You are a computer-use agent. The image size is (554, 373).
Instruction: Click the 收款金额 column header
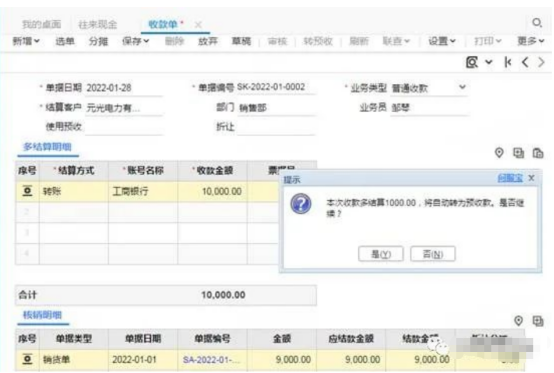click(212, 171)
